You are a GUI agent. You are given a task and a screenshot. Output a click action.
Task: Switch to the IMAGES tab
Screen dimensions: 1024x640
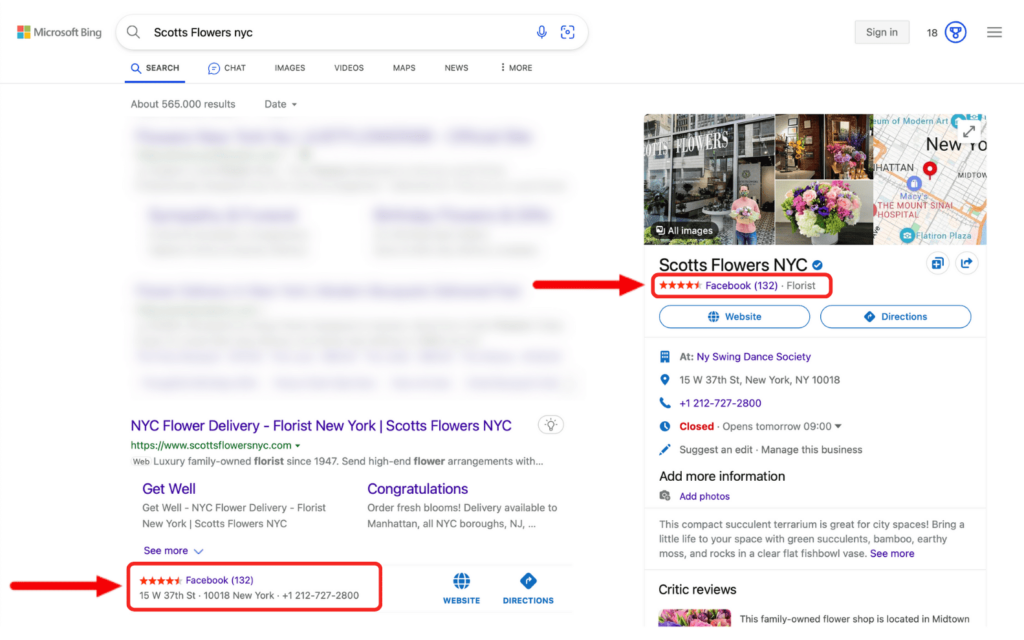pos(289,68)
